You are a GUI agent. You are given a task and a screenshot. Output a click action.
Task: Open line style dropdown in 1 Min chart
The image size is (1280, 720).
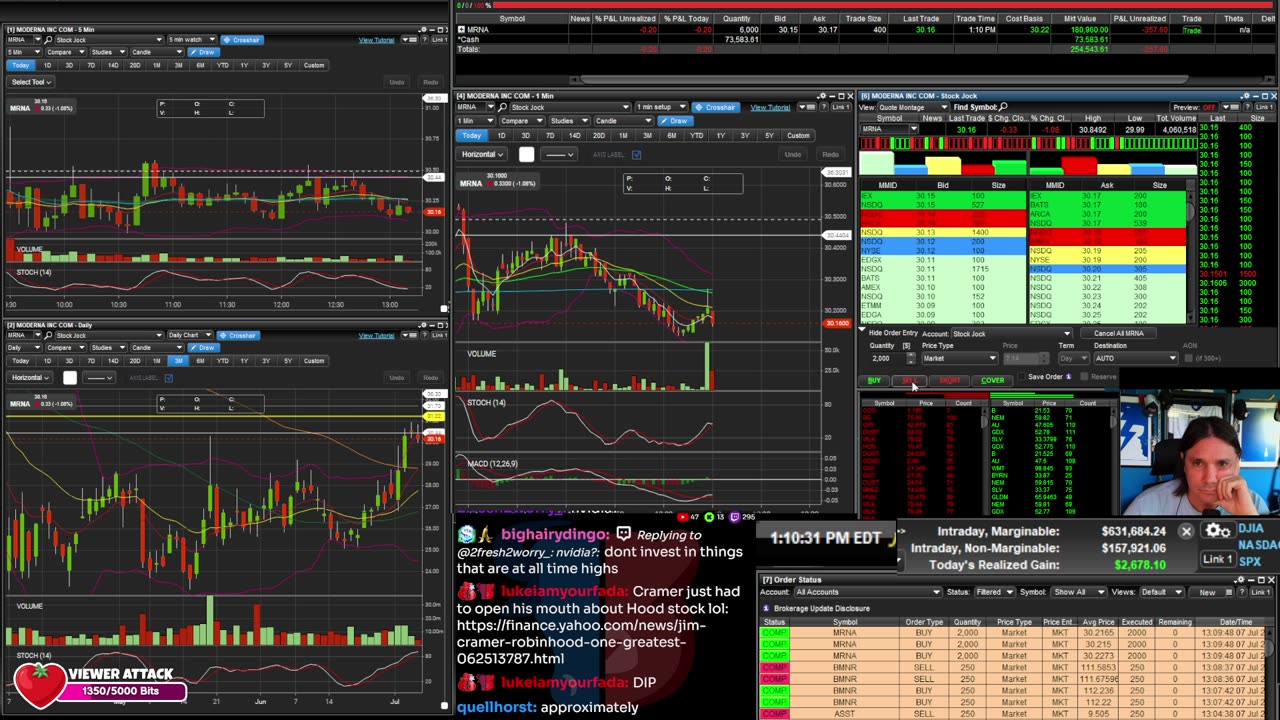click(557, 155)
